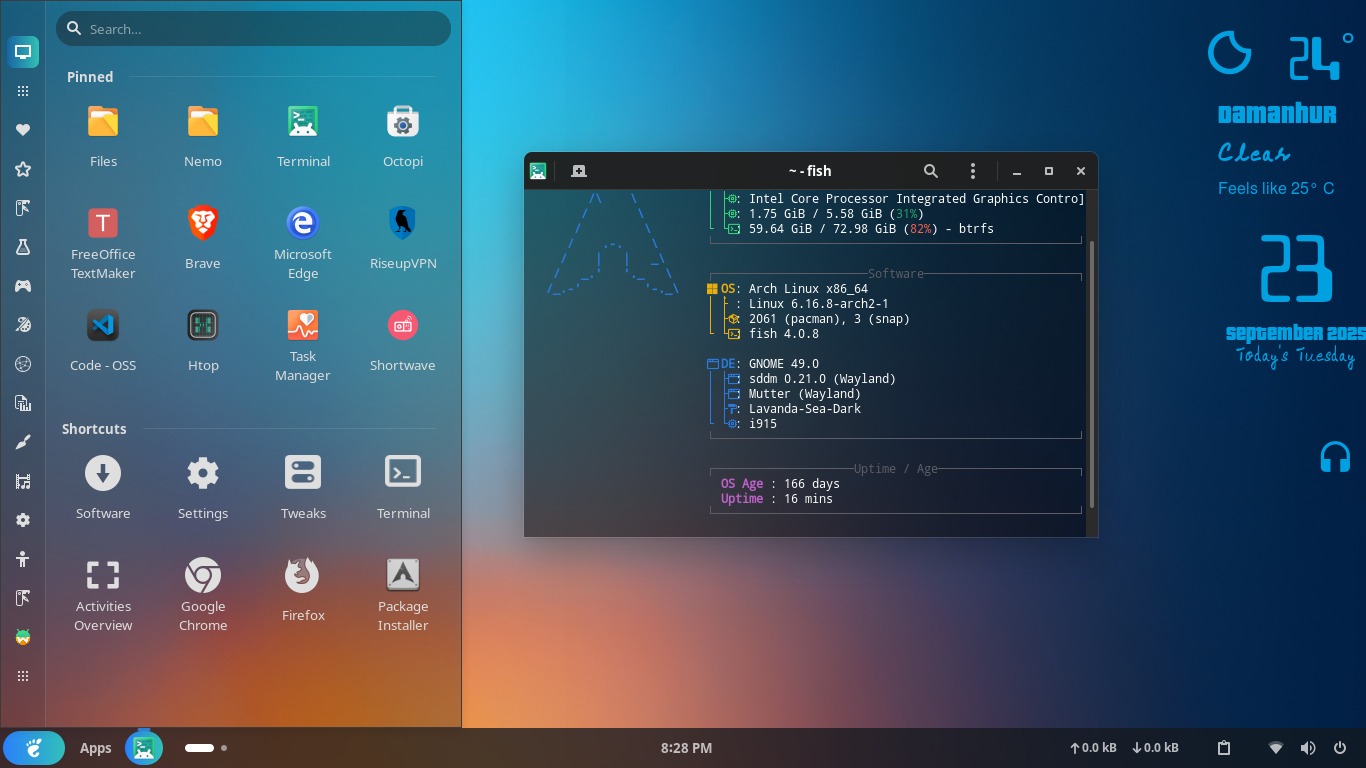Select the star category in menu sidebar

(x=23, y=169)
